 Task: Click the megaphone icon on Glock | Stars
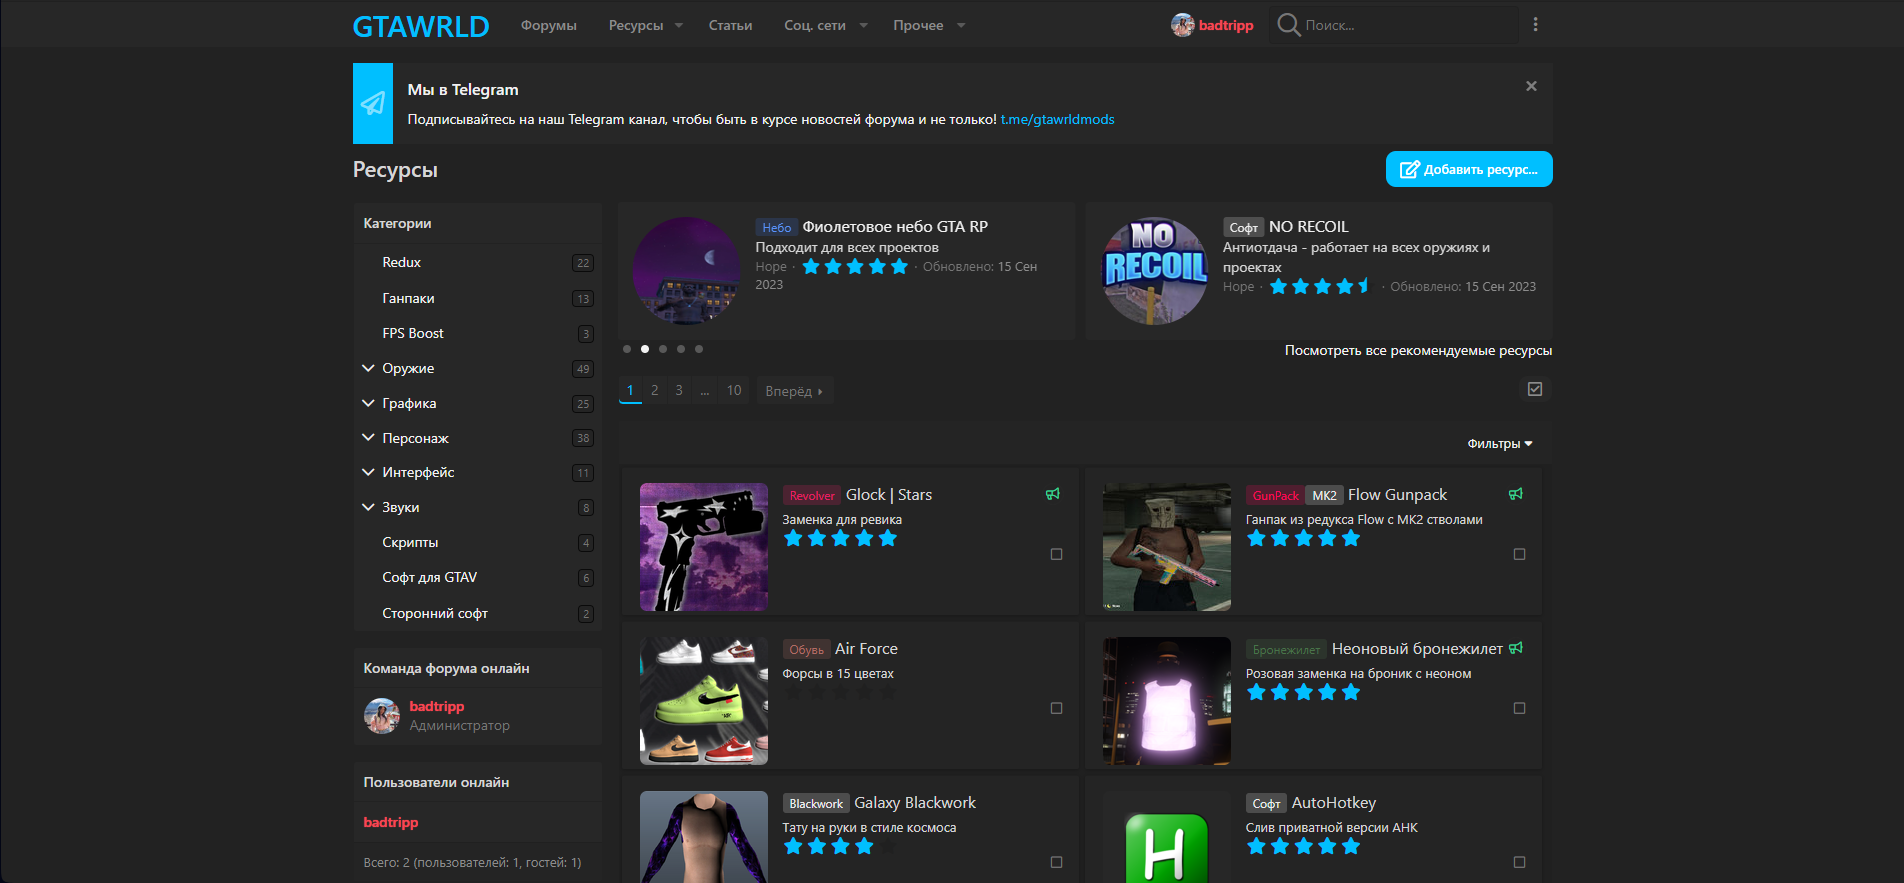(x=1053, y=494)
